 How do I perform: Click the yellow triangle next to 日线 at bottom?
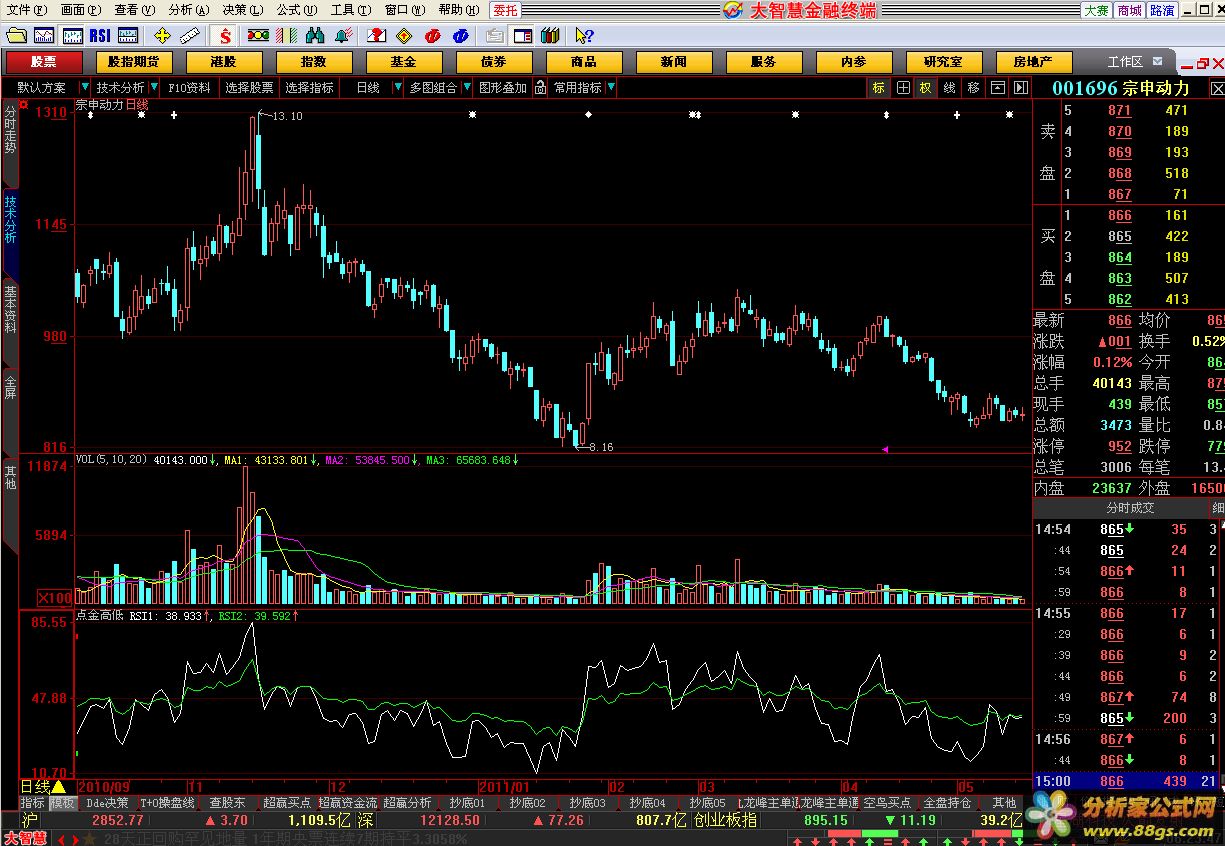58,787
